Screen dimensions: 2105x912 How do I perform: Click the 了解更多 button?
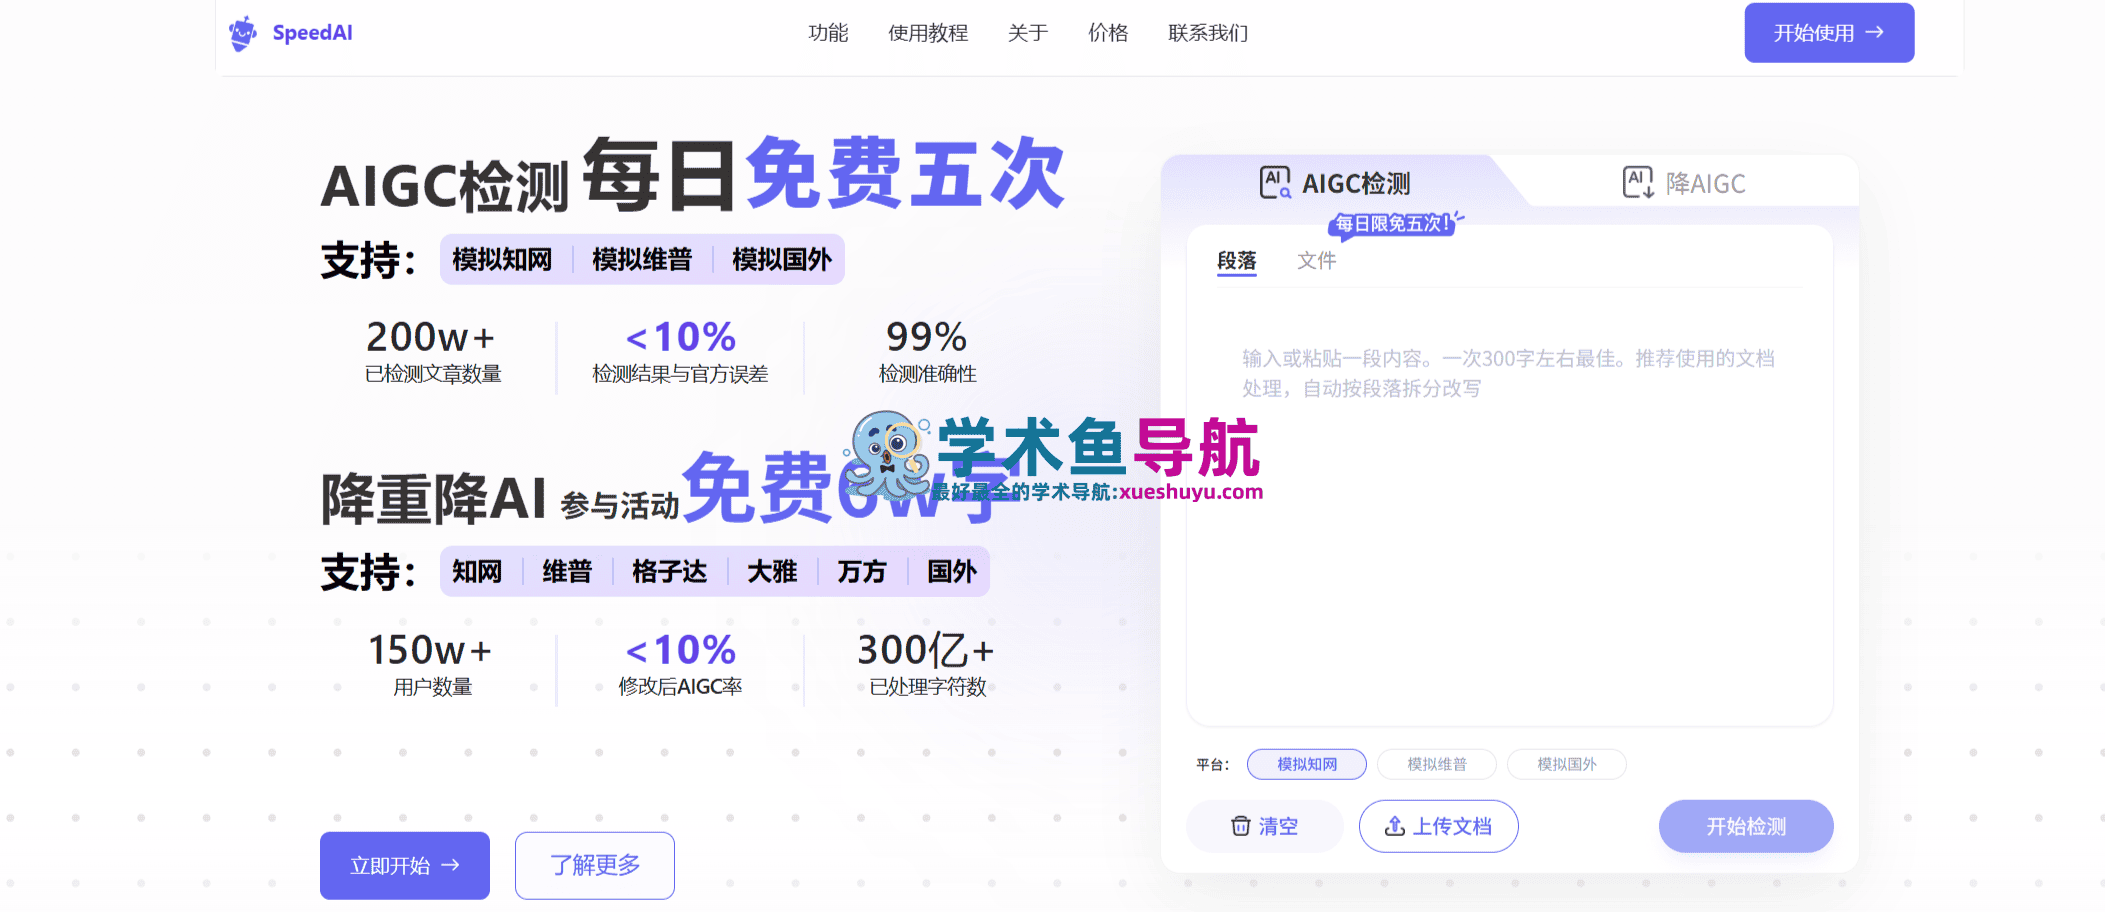(x=595, y=865)
